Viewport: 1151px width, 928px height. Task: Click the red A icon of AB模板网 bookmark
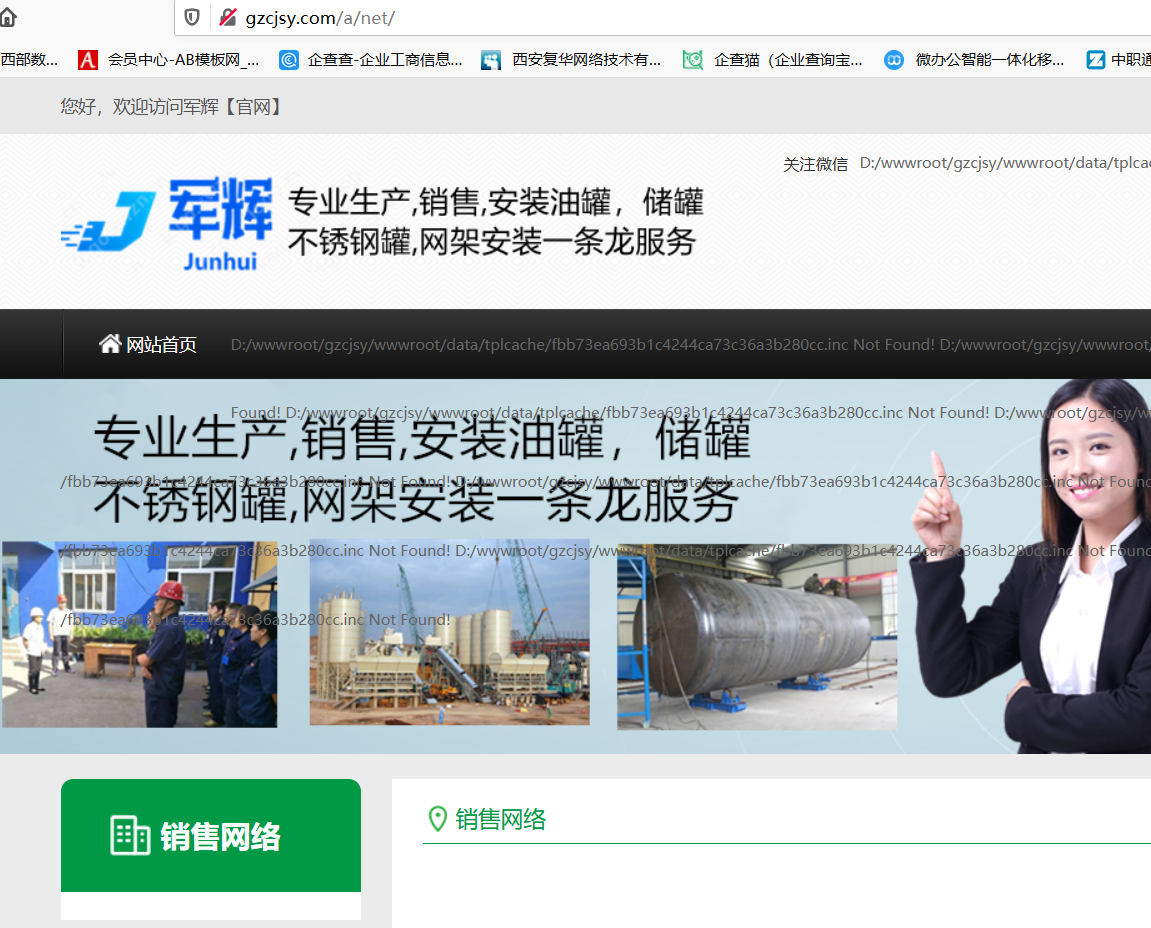88,60
